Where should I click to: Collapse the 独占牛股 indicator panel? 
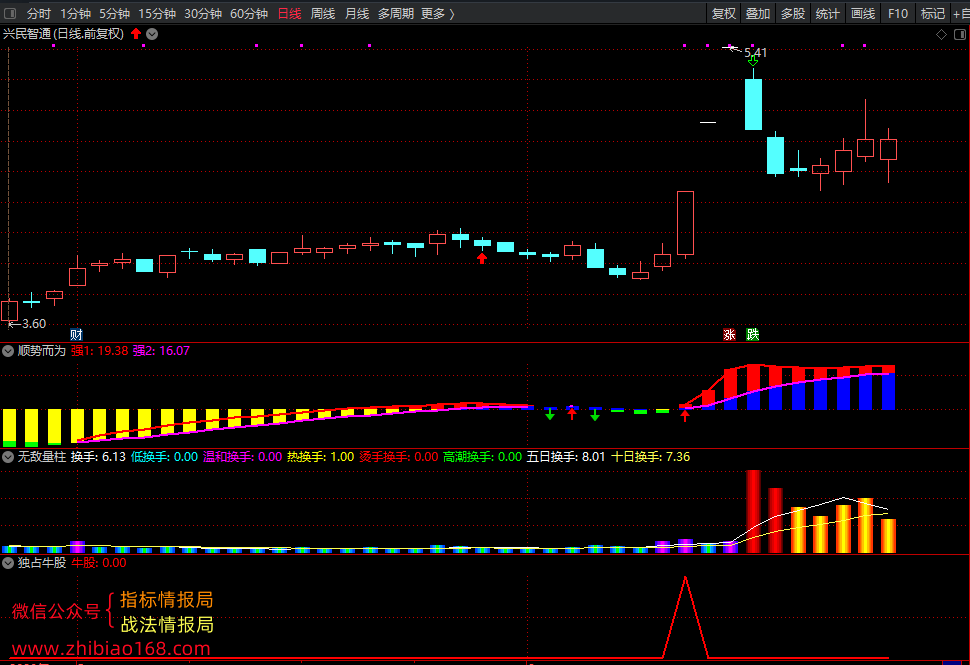click(x=8, y=563)
